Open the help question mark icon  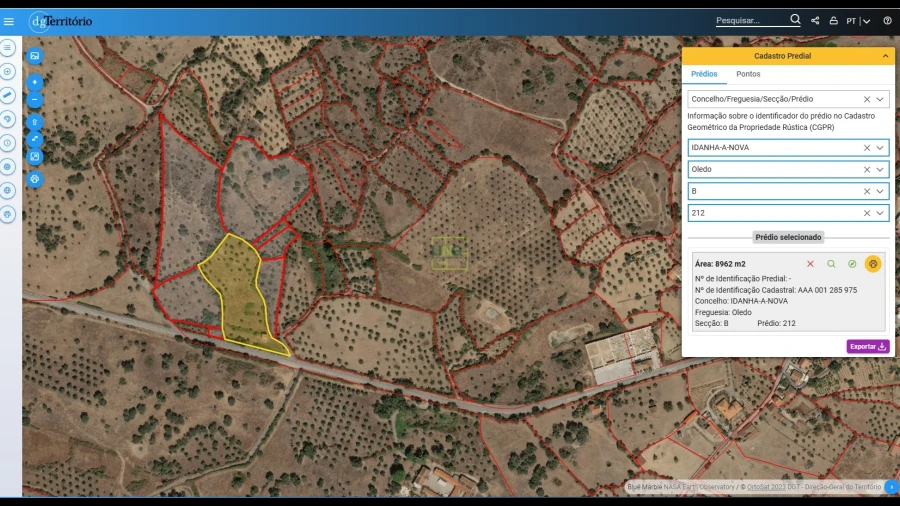click(x=887, y=21)
